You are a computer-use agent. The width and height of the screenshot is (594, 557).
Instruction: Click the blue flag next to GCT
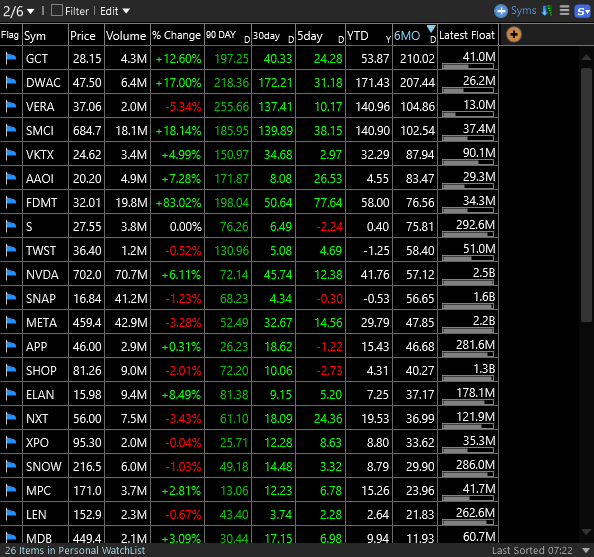(x=11, y=58)
